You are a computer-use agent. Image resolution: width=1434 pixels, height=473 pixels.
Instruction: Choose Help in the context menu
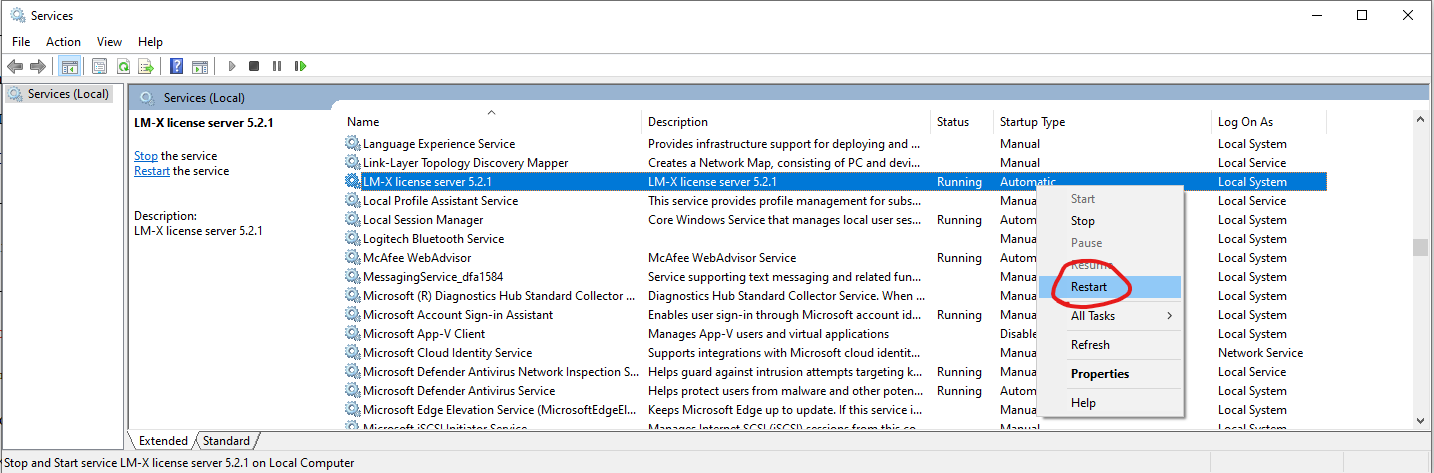click(x=1110, y=403)
